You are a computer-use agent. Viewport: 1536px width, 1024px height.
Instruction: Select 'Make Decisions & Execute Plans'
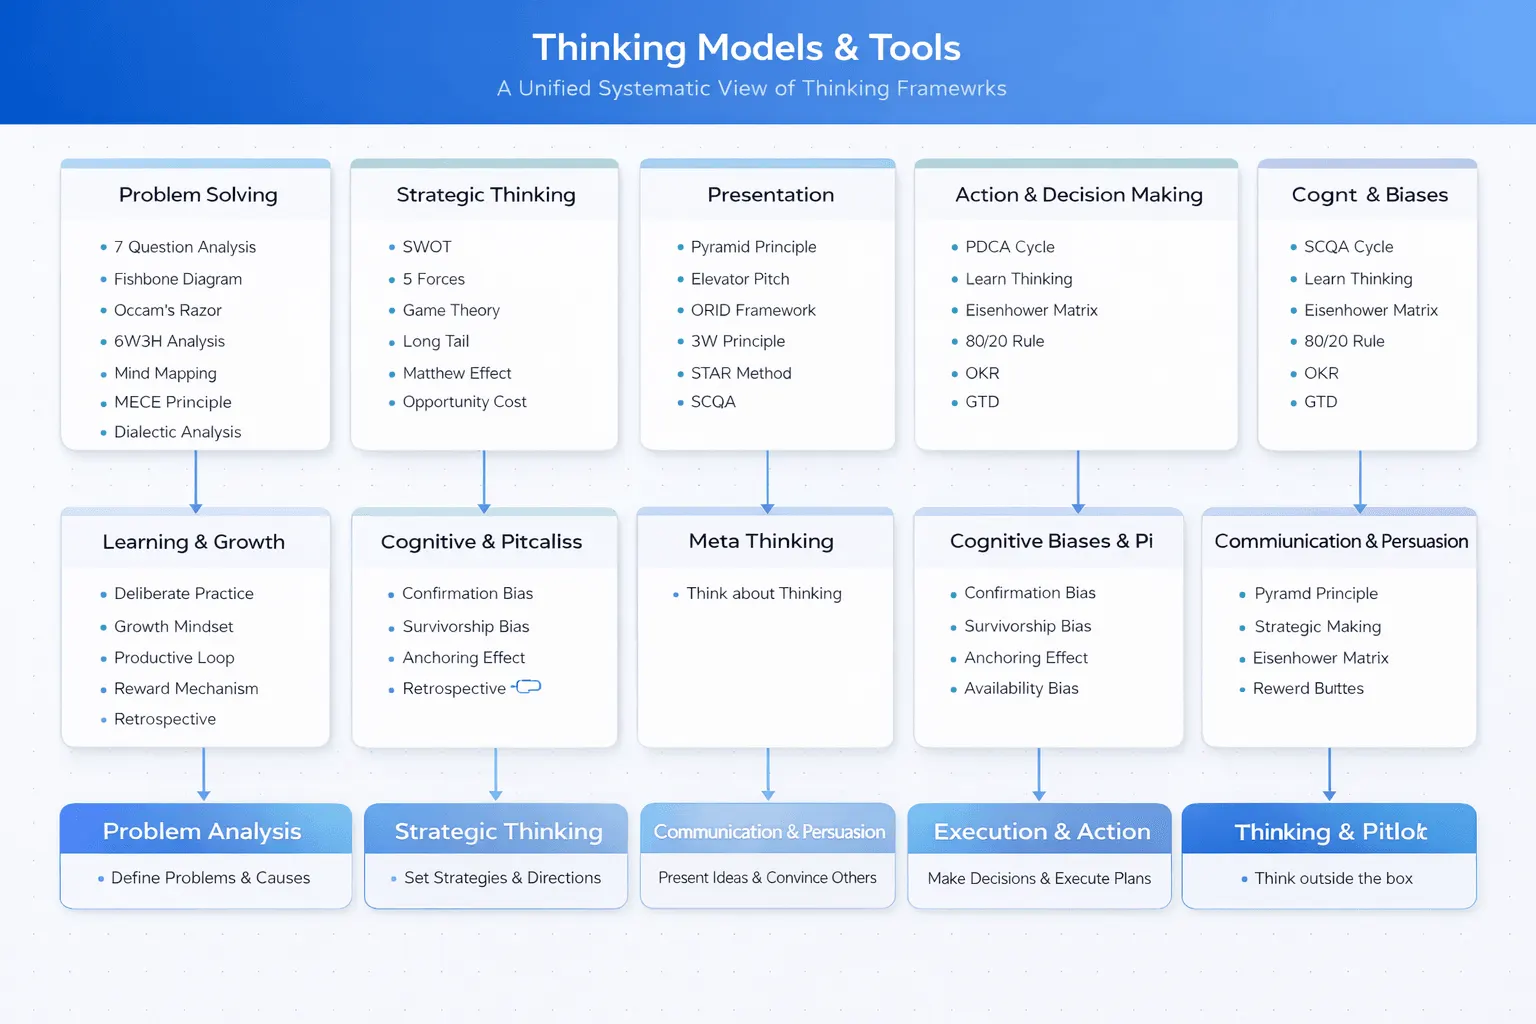(x=1039, y=878)
